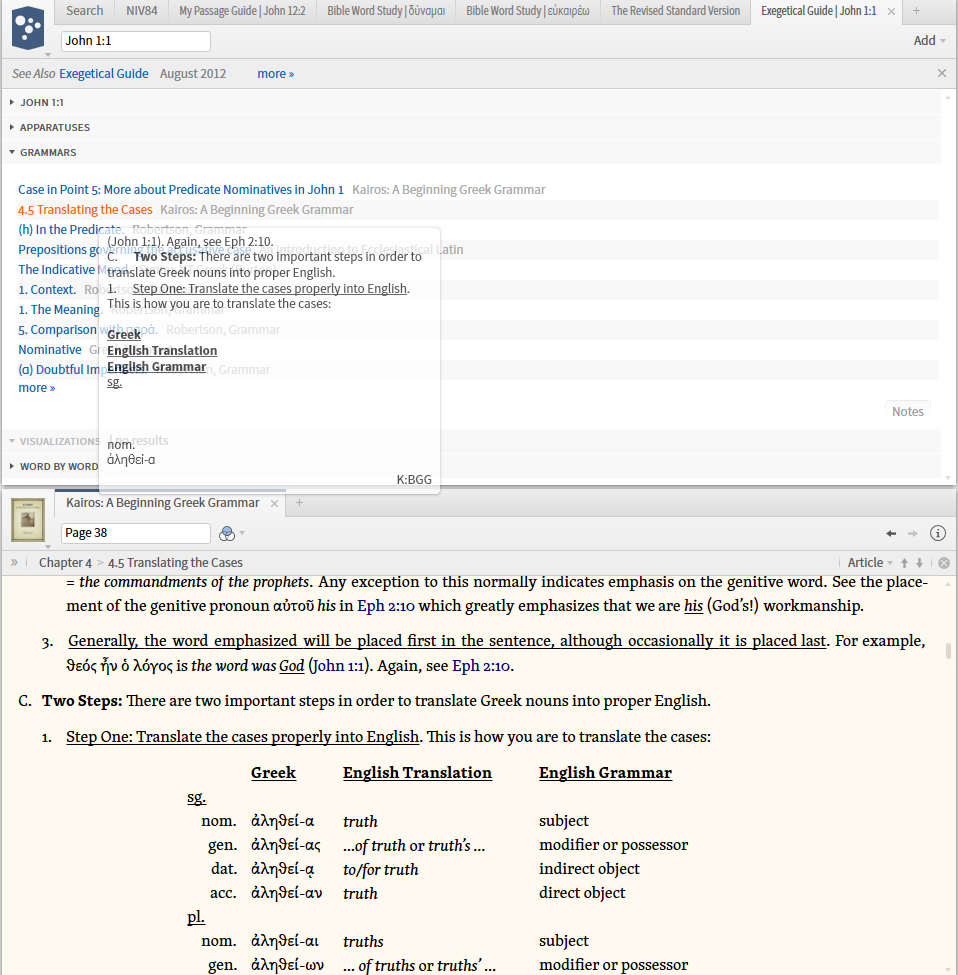Open the My Passage Guide John 12:2 tab
The image size is (958, 975).
(x=242, y=11)
